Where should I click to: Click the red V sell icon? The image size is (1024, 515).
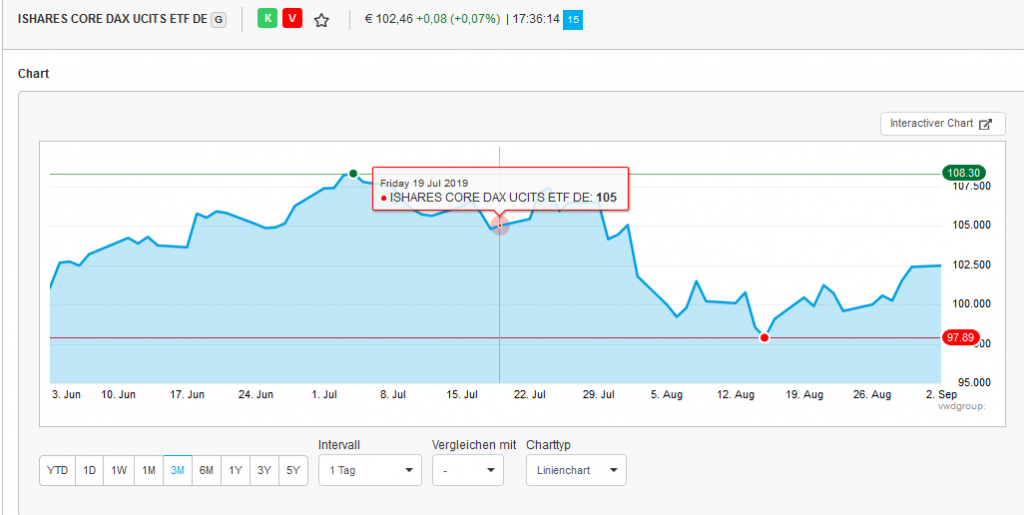coord(292,19)
